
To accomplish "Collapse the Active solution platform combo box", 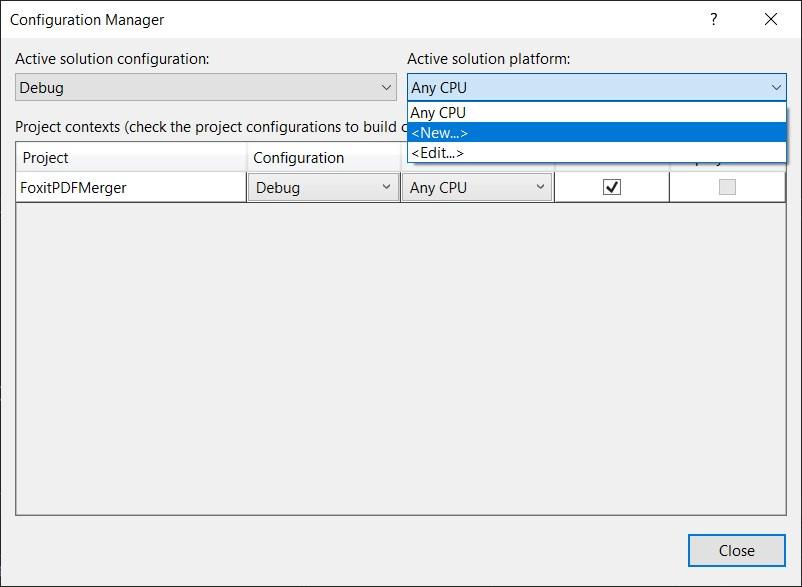I will coord(596,87).
